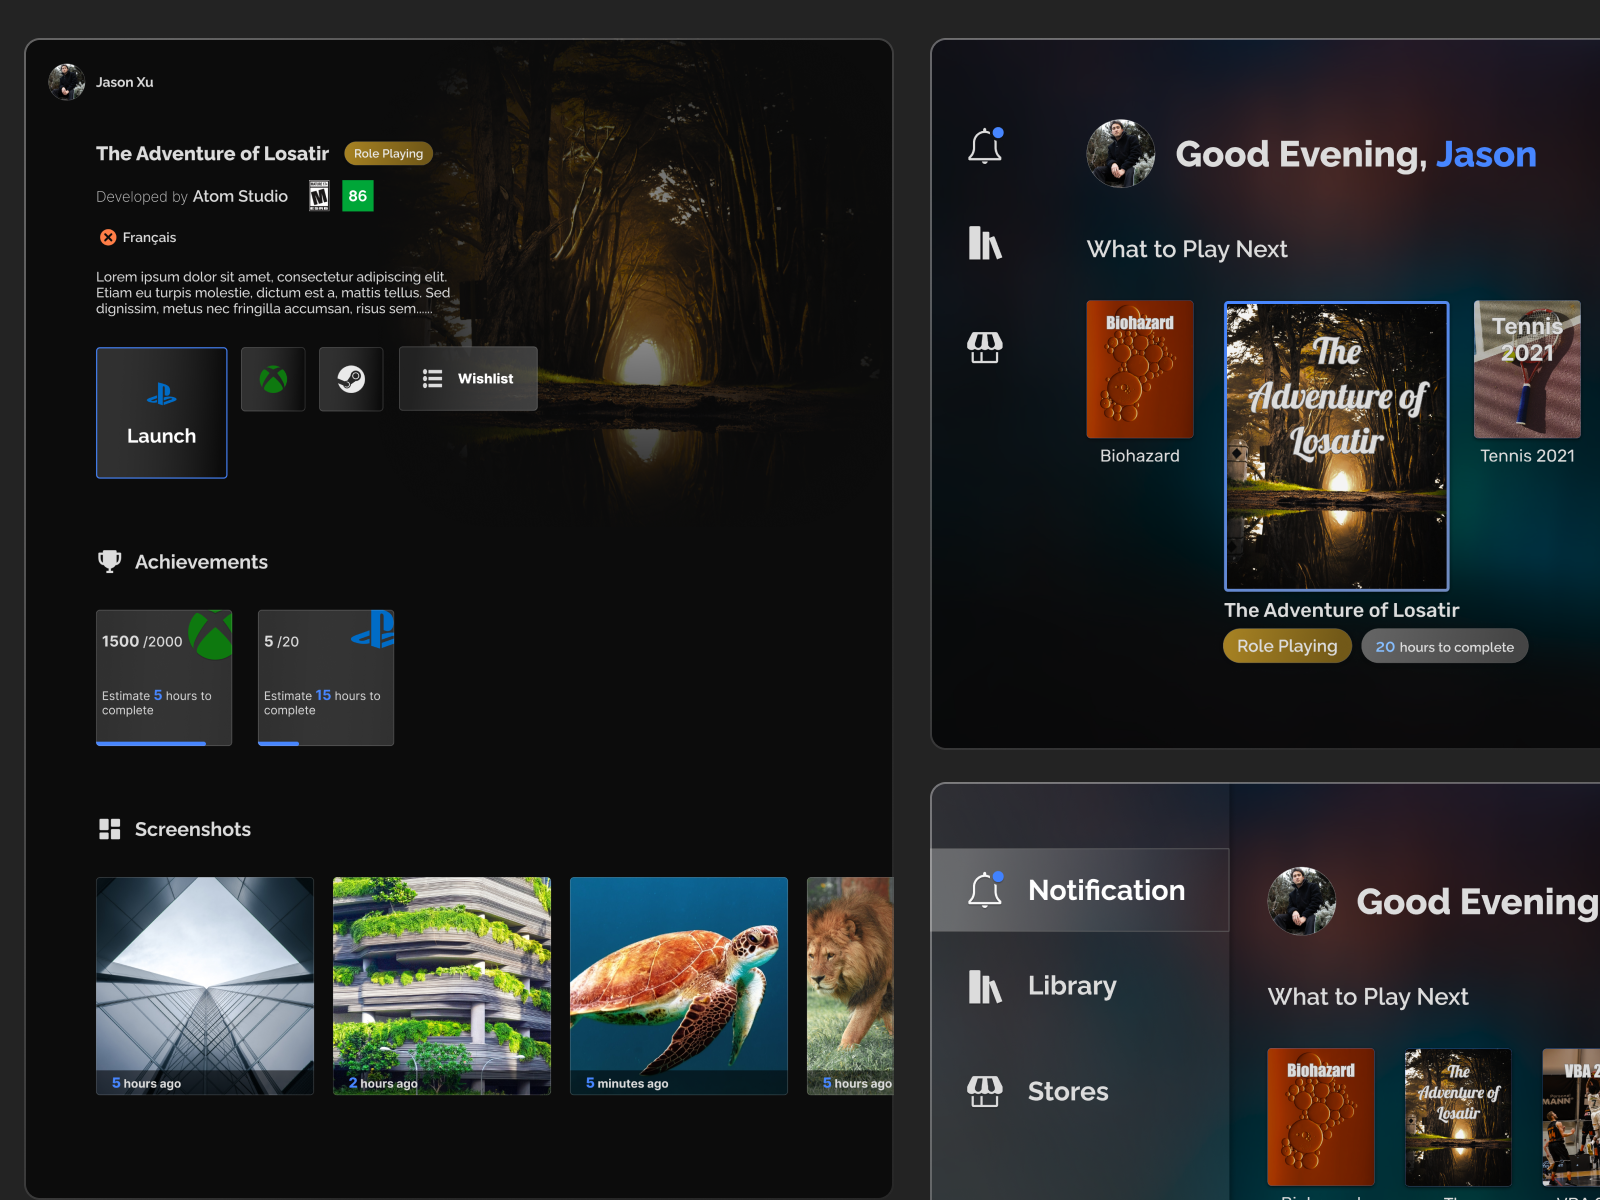Select the Biohazard game cover
Screen dimensions: 1600x1200
(x=1139, y=368)
